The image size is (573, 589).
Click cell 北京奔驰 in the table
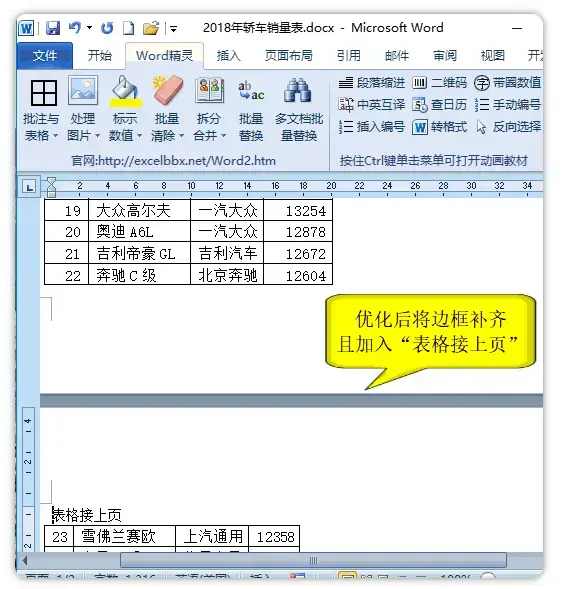coord(227,275)
